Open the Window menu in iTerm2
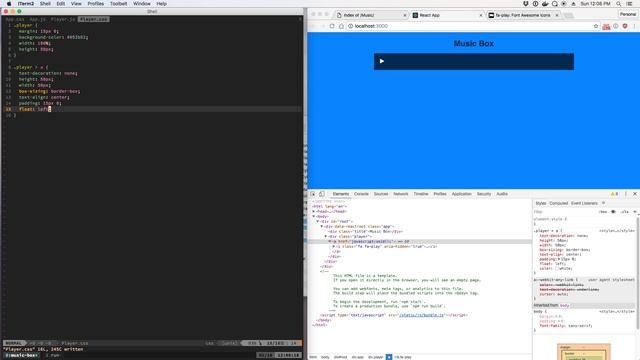The width and height of the screenshot is (640, 360). pos(142,4)
